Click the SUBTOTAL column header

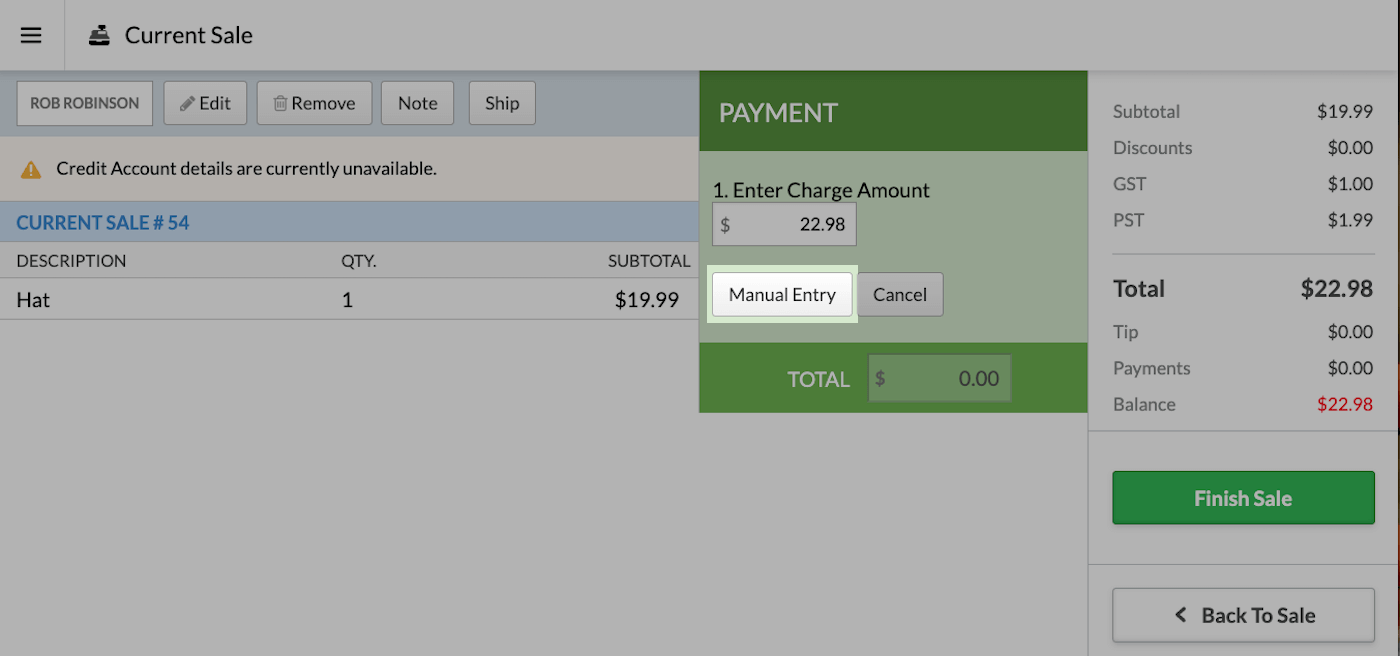pos(649,261)
